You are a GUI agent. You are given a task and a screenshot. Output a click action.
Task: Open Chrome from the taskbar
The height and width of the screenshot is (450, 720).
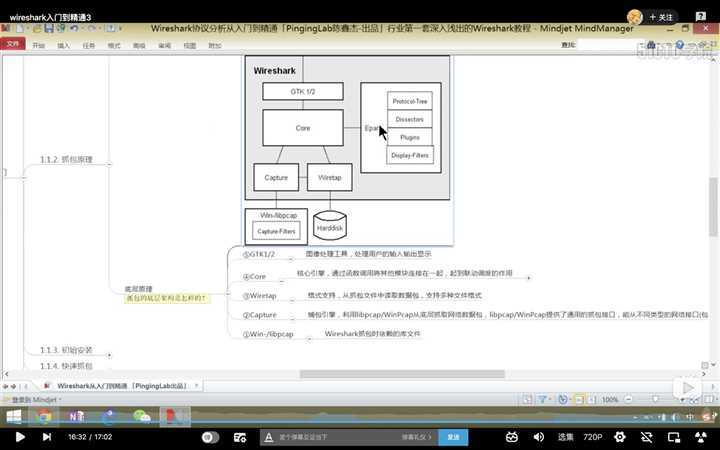[44, 416]
